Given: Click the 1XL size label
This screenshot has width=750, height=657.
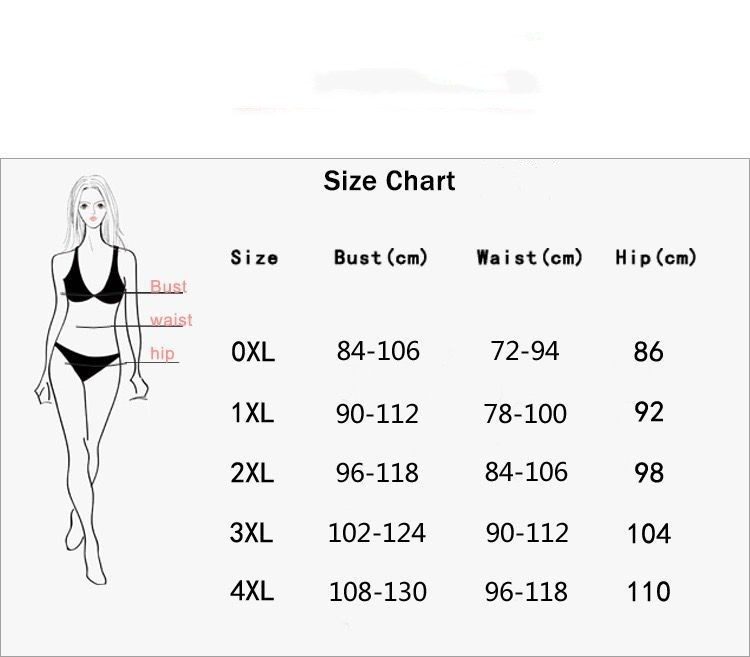Looking at the screenshot, I should [x=252, y=413].
